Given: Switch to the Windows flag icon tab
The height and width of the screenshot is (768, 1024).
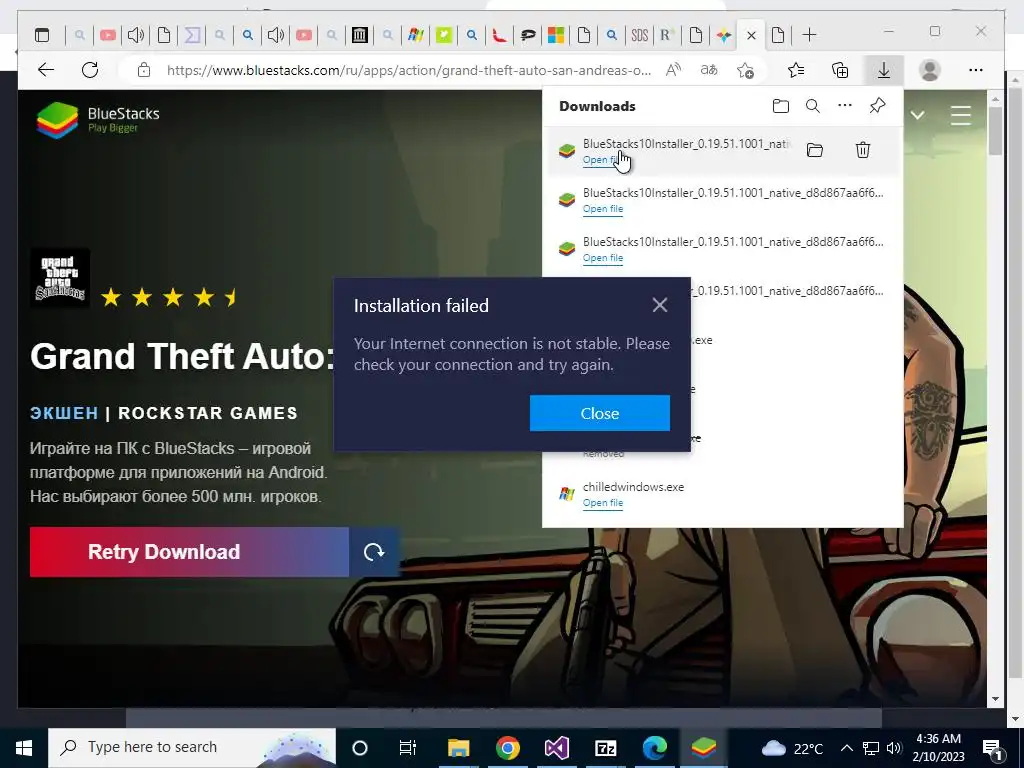Looking at the screenshot, I should (416, 35).
